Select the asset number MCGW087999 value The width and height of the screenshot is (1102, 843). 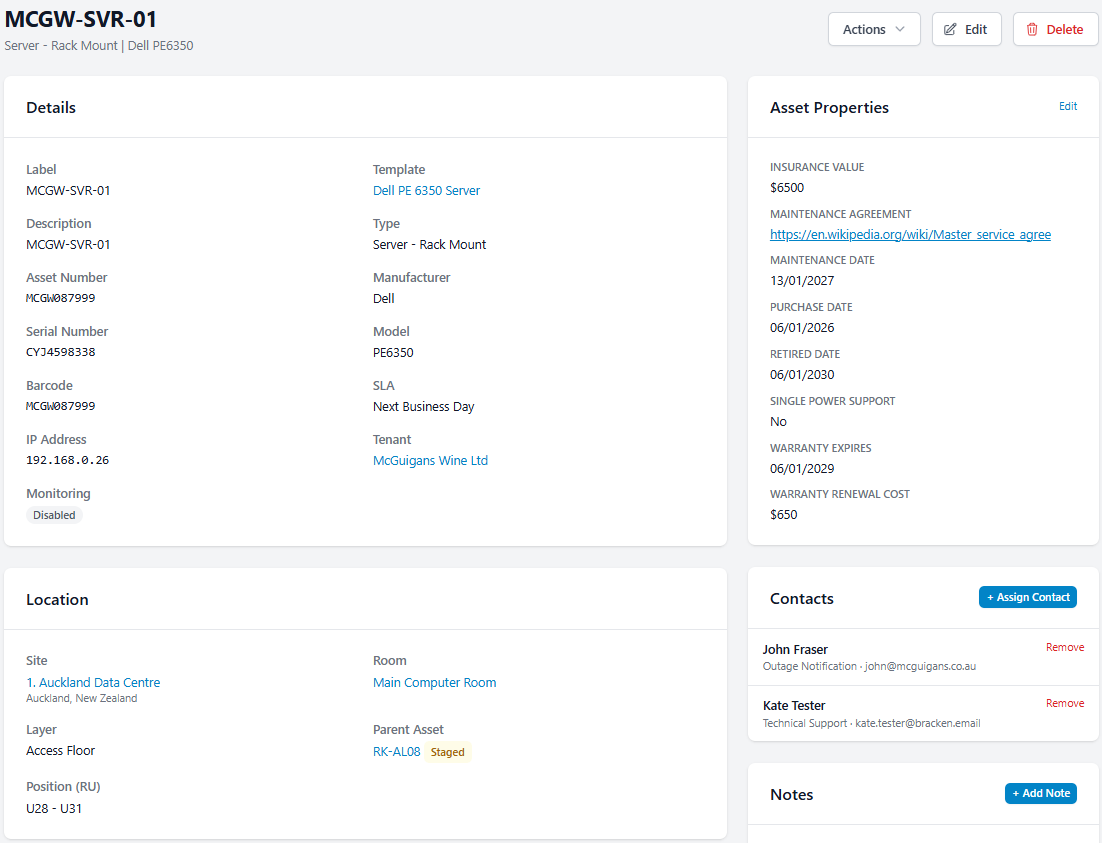(x=60, y=298)
